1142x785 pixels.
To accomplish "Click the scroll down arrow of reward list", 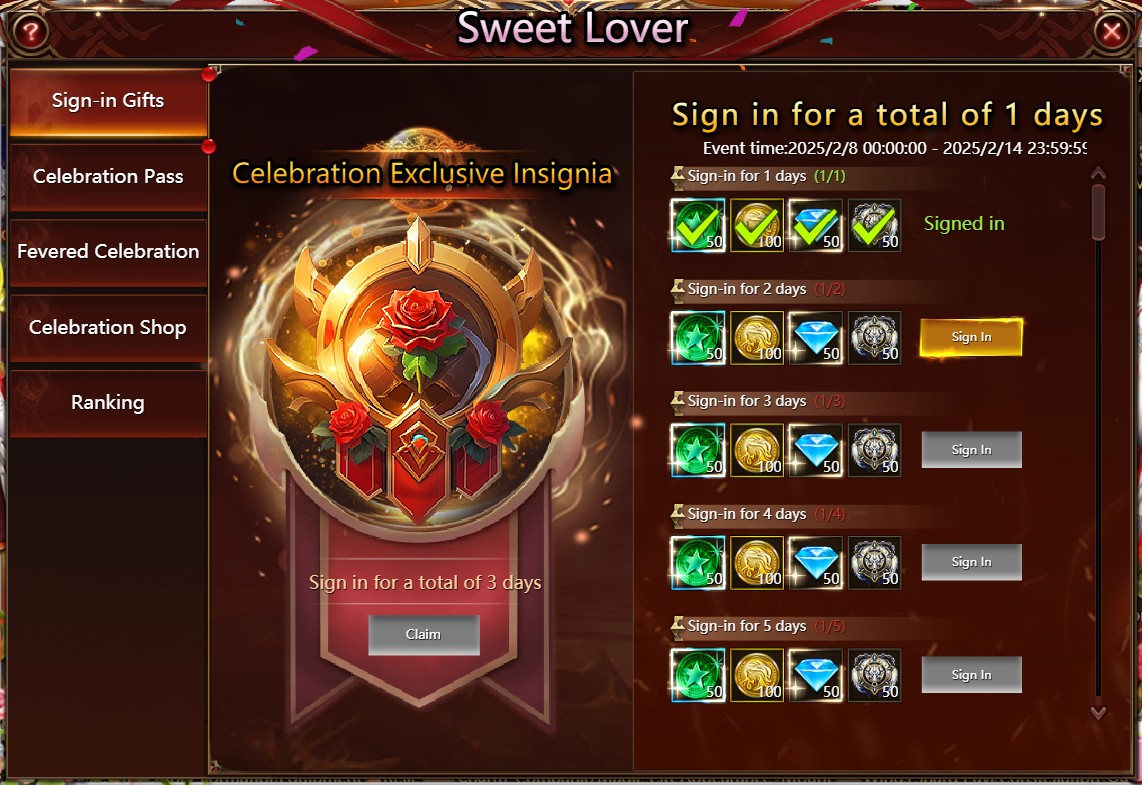I will pos(1098,713).
